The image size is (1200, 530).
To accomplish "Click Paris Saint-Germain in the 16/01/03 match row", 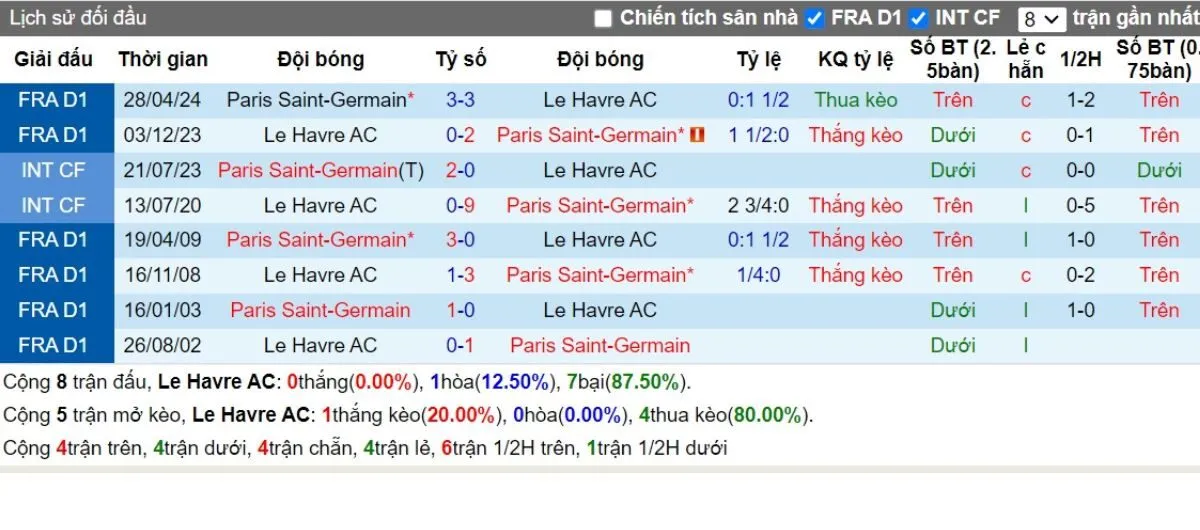I will (x=320, y=310).
